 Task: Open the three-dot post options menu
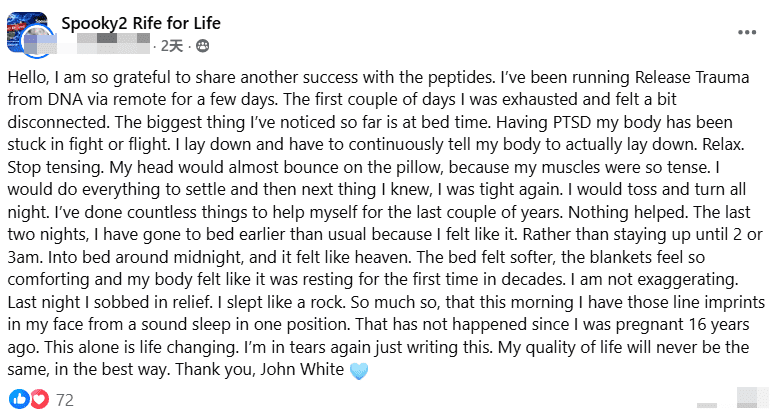(746, 31)
